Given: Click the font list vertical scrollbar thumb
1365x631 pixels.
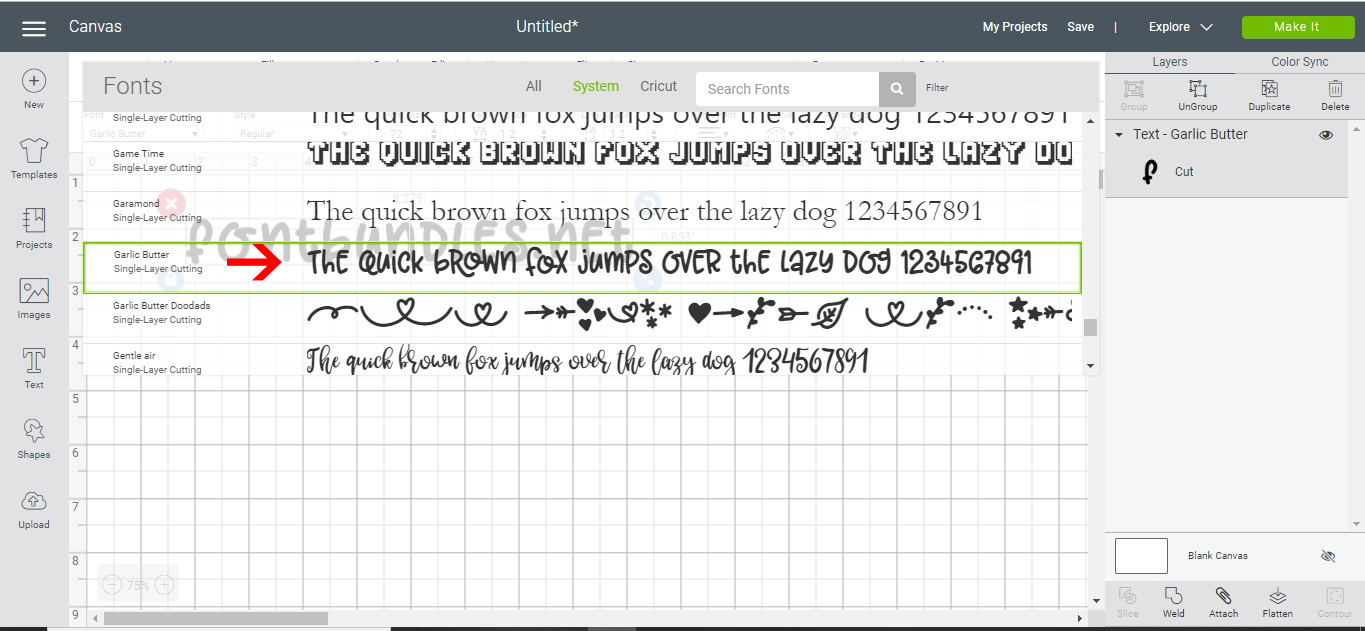Looking at the screenshot, I should [x=1091, y=328].
